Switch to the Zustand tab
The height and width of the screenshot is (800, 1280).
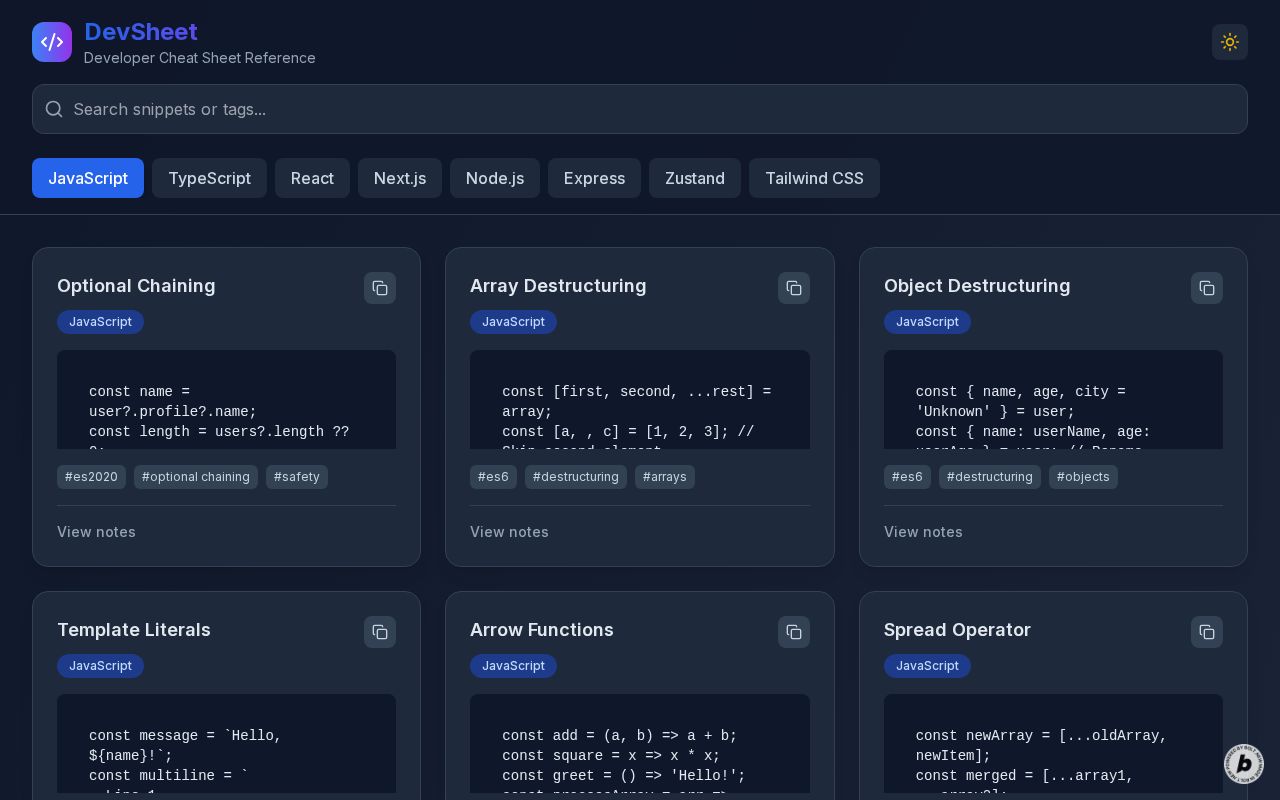pos(695,178)
